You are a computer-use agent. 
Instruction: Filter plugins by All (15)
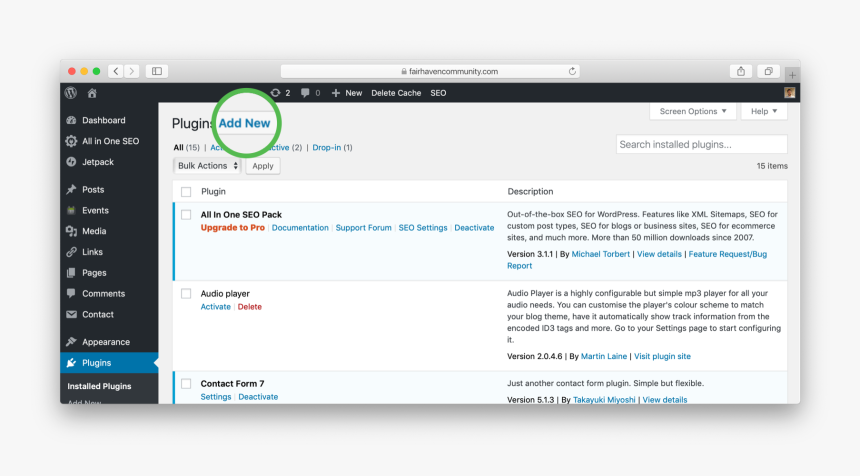pyautogui.click(x=186, y=148)
